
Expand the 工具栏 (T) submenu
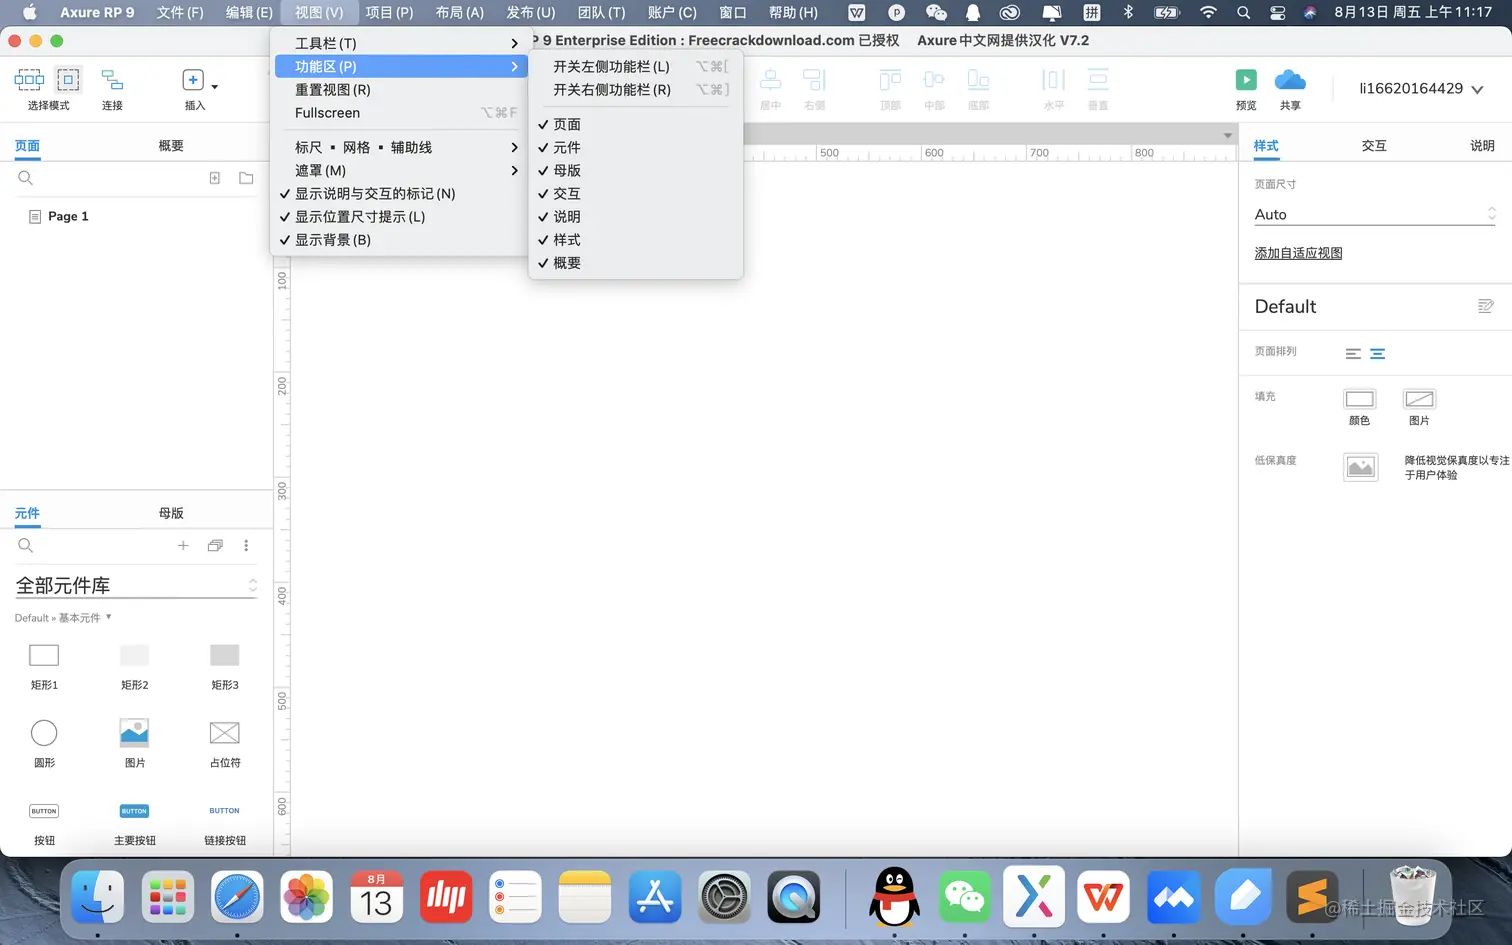click(x=400, y=43)
